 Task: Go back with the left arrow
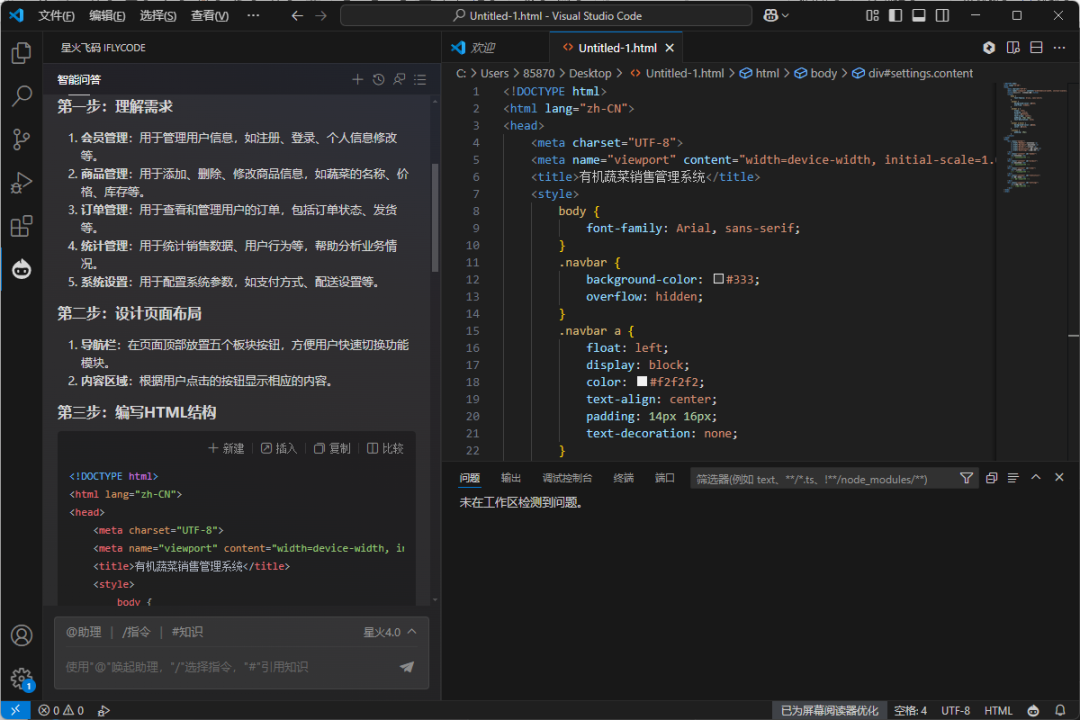point(297,15)
